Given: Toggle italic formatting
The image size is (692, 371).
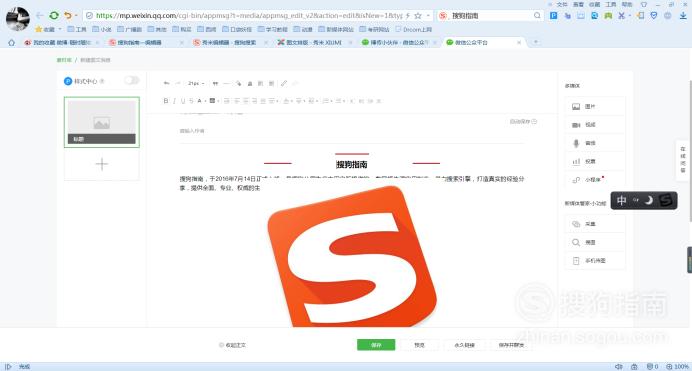Looking at the screenshot, I should coord(174,101).
